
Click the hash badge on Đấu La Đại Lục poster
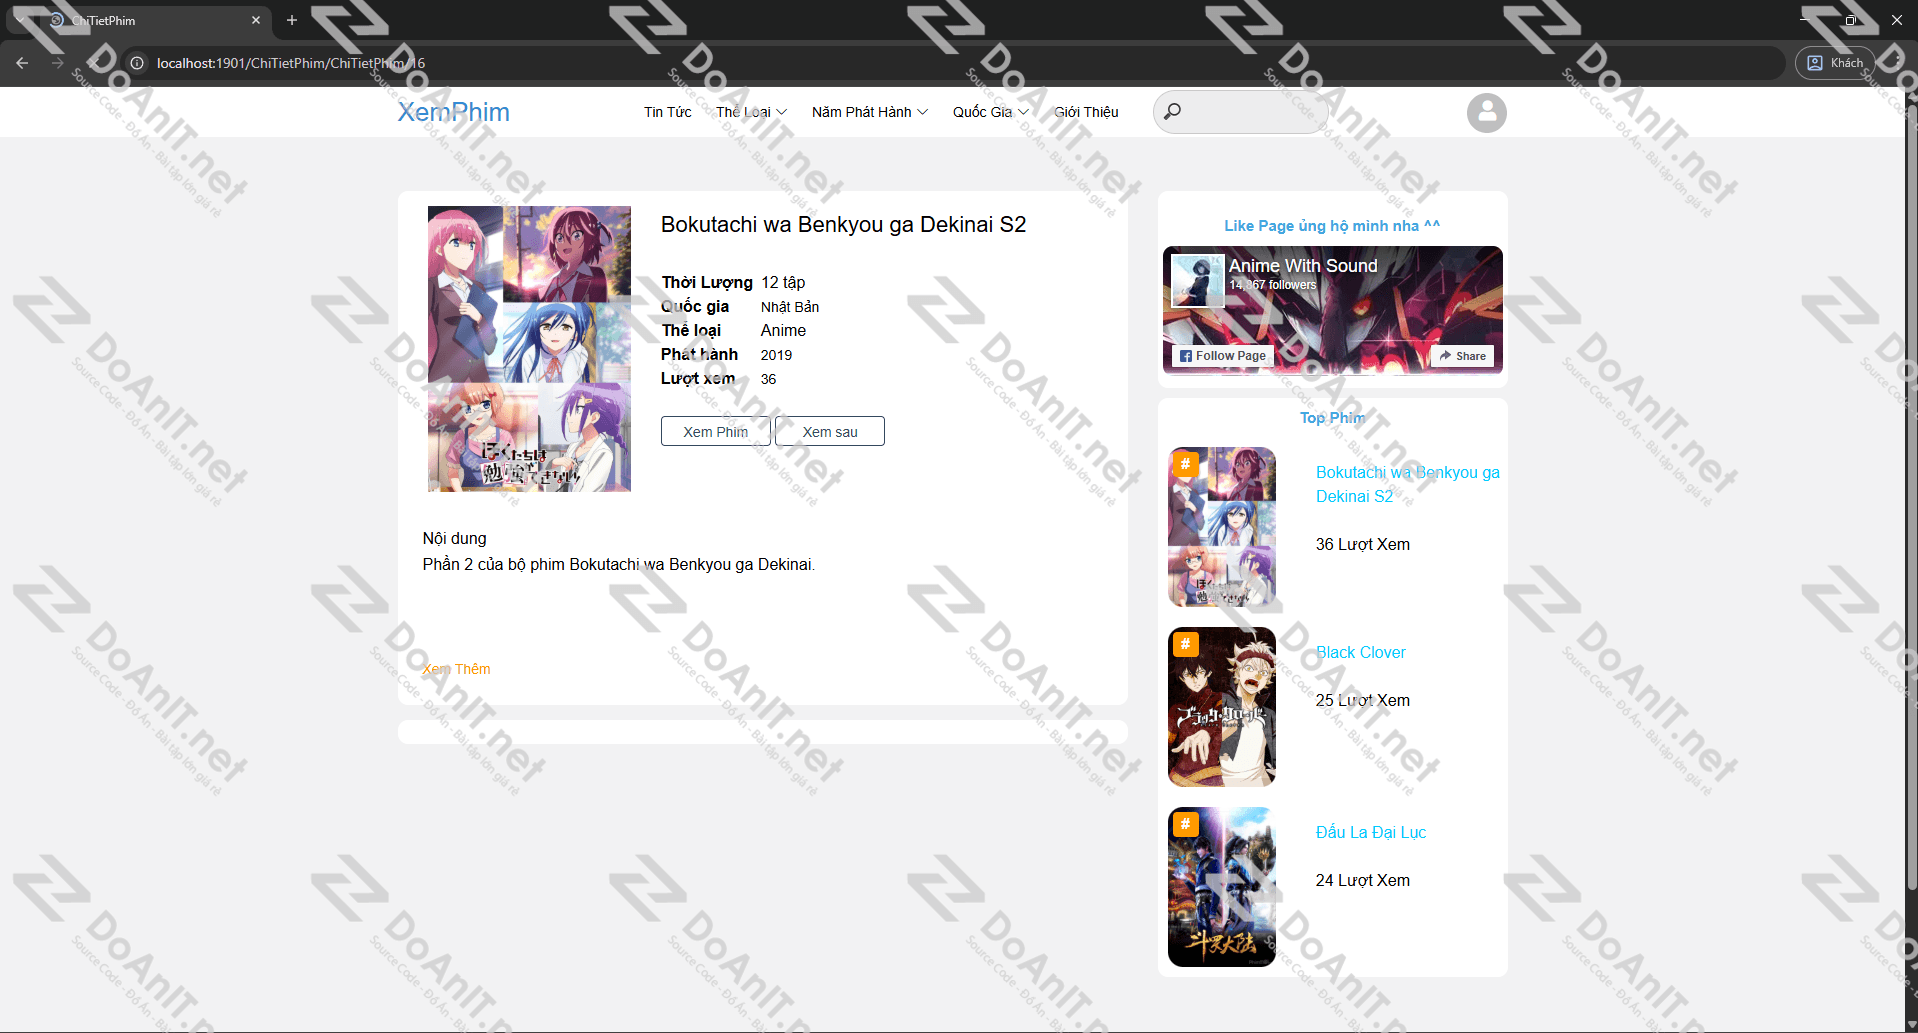pyautogui.click(x=1185, y=823)
